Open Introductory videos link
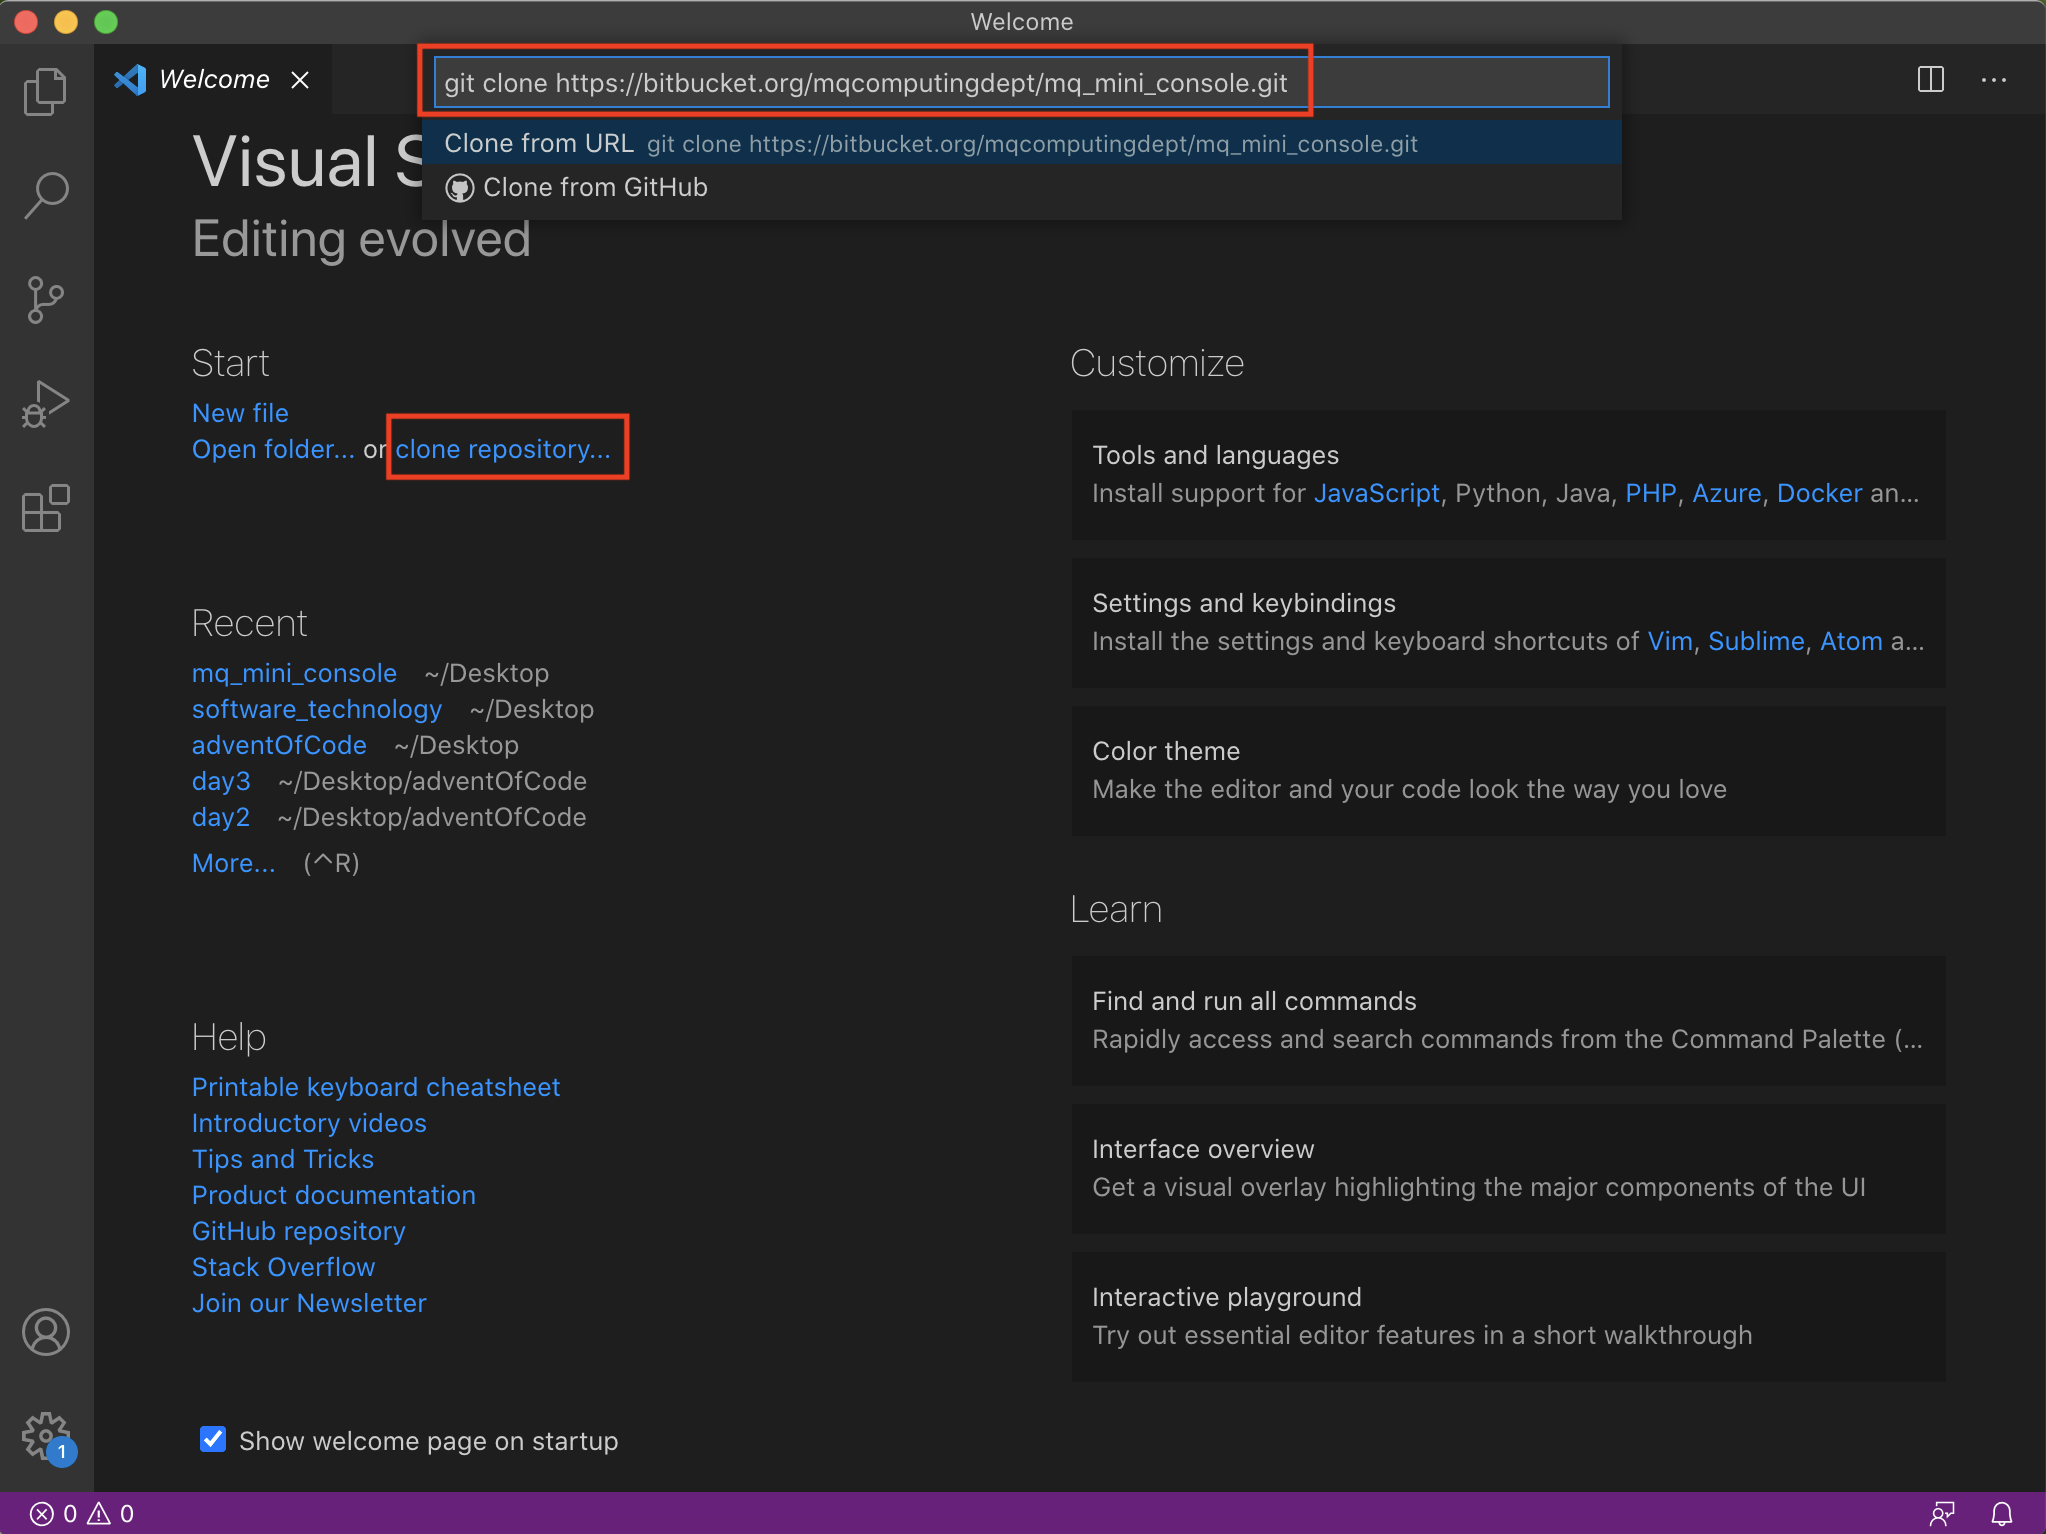The width and height of the screenshot is (2046, 1534). pyautogui.click(x=309, y=1123)
